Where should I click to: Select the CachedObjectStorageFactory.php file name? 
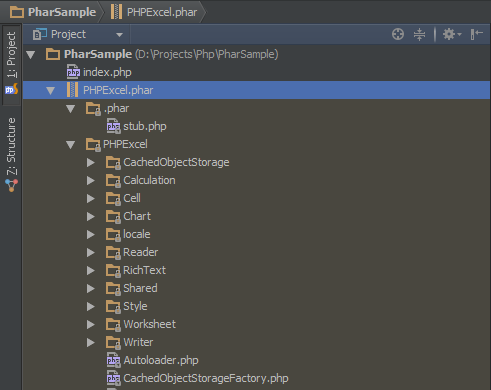coord(206,378)
